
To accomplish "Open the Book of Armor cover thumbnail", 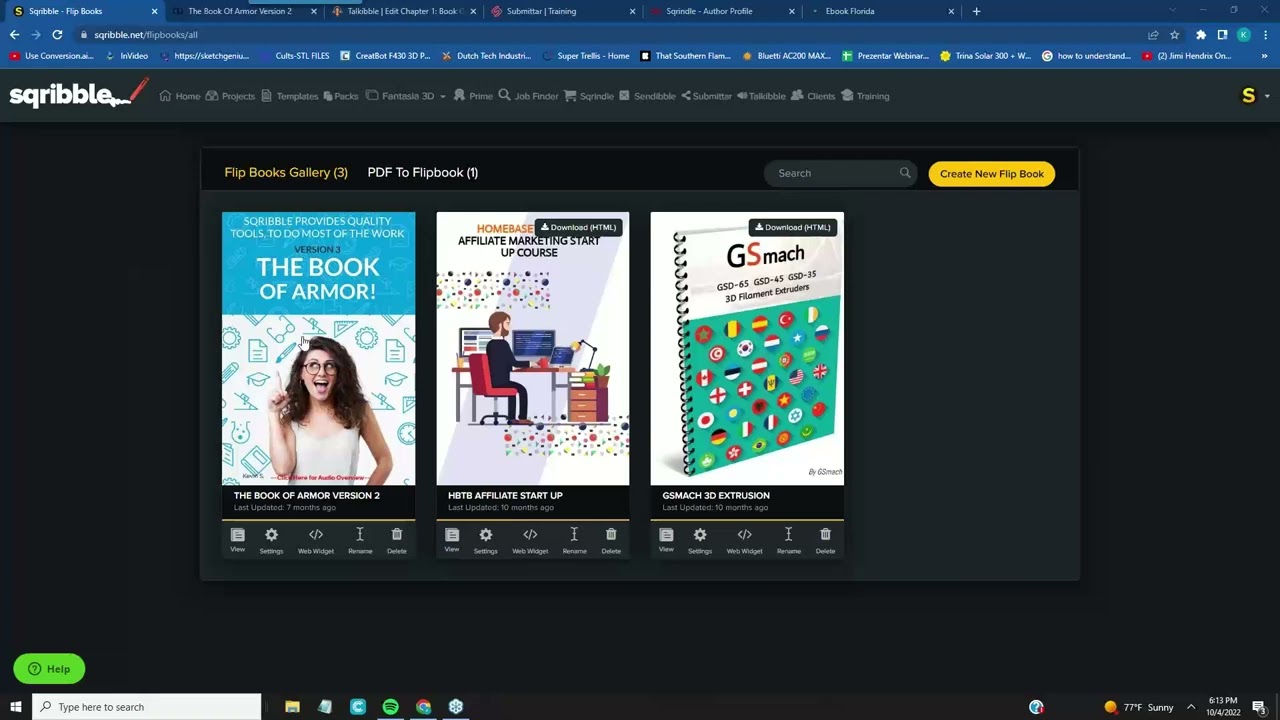I will coord(318,348).
